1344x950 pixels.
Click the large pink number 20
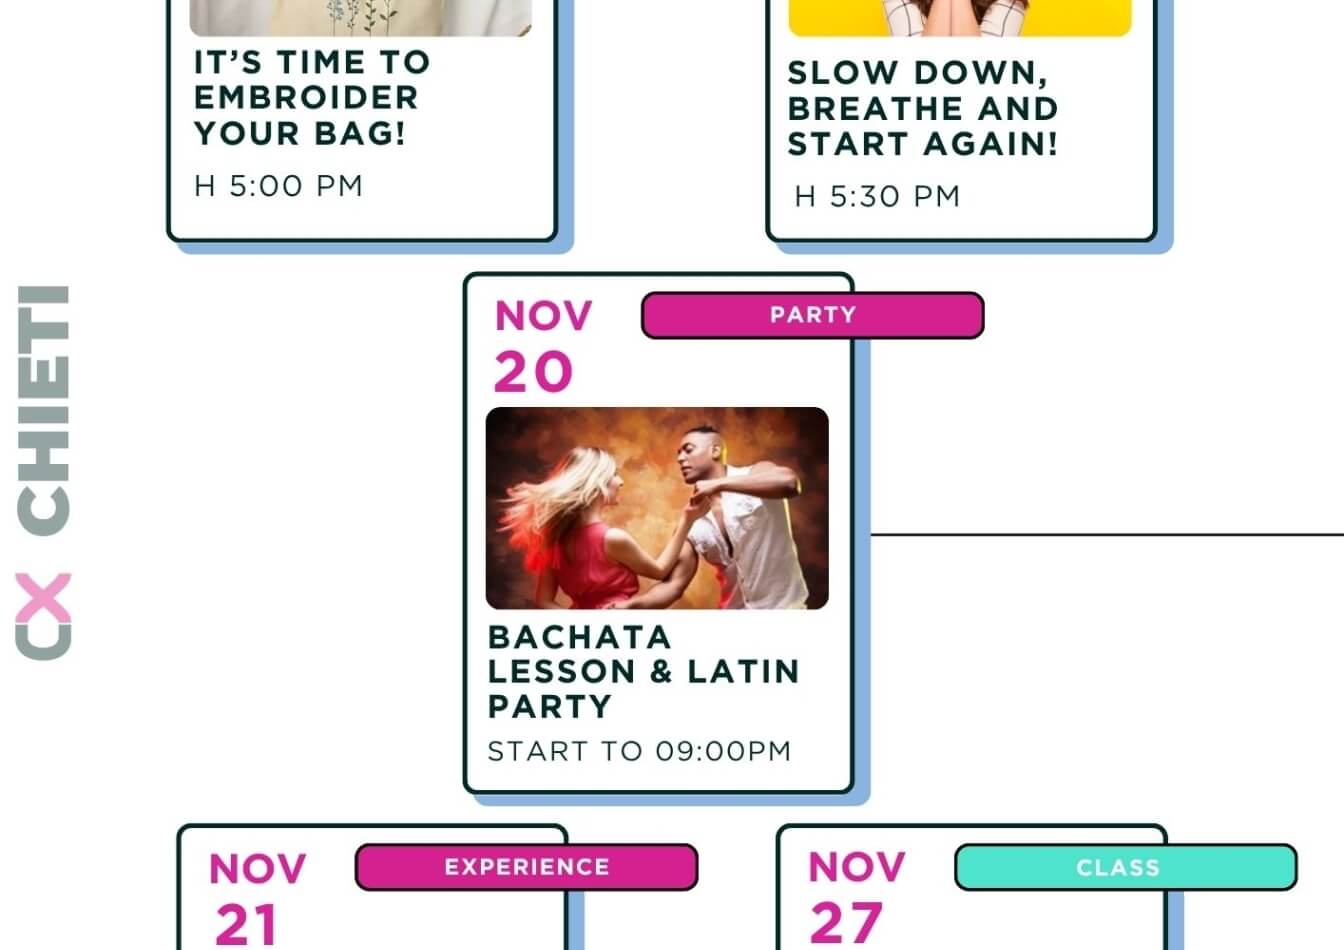[x=533, y=373]
